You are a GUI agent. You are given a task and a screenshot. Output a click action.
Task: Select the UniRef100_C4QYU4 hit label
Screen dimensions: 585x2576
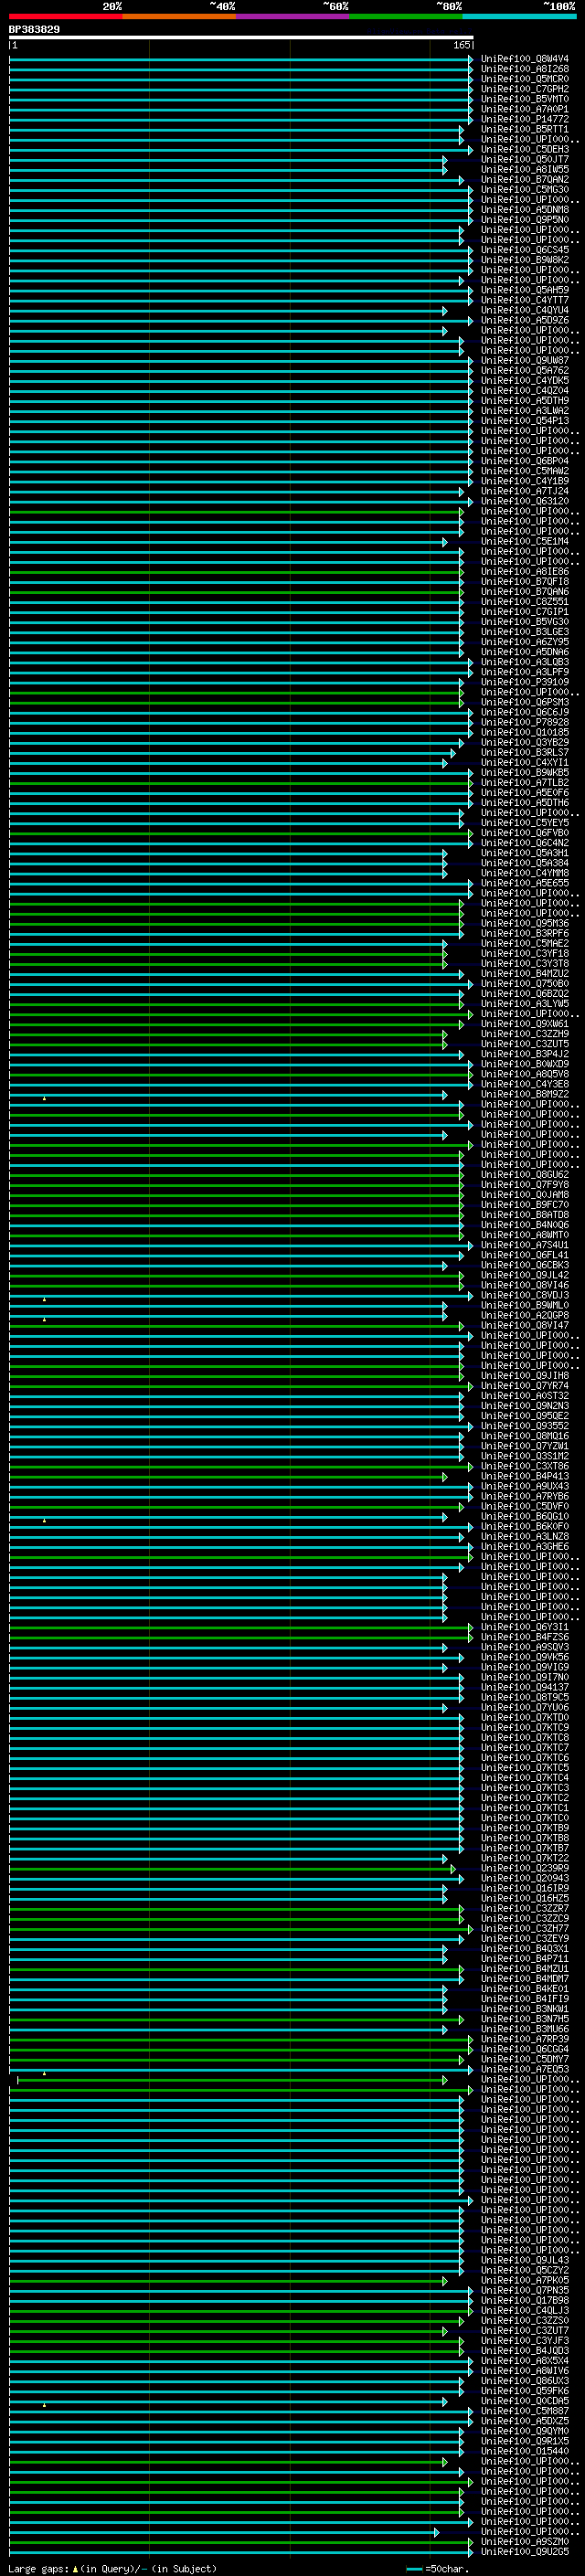pos(524,310)
